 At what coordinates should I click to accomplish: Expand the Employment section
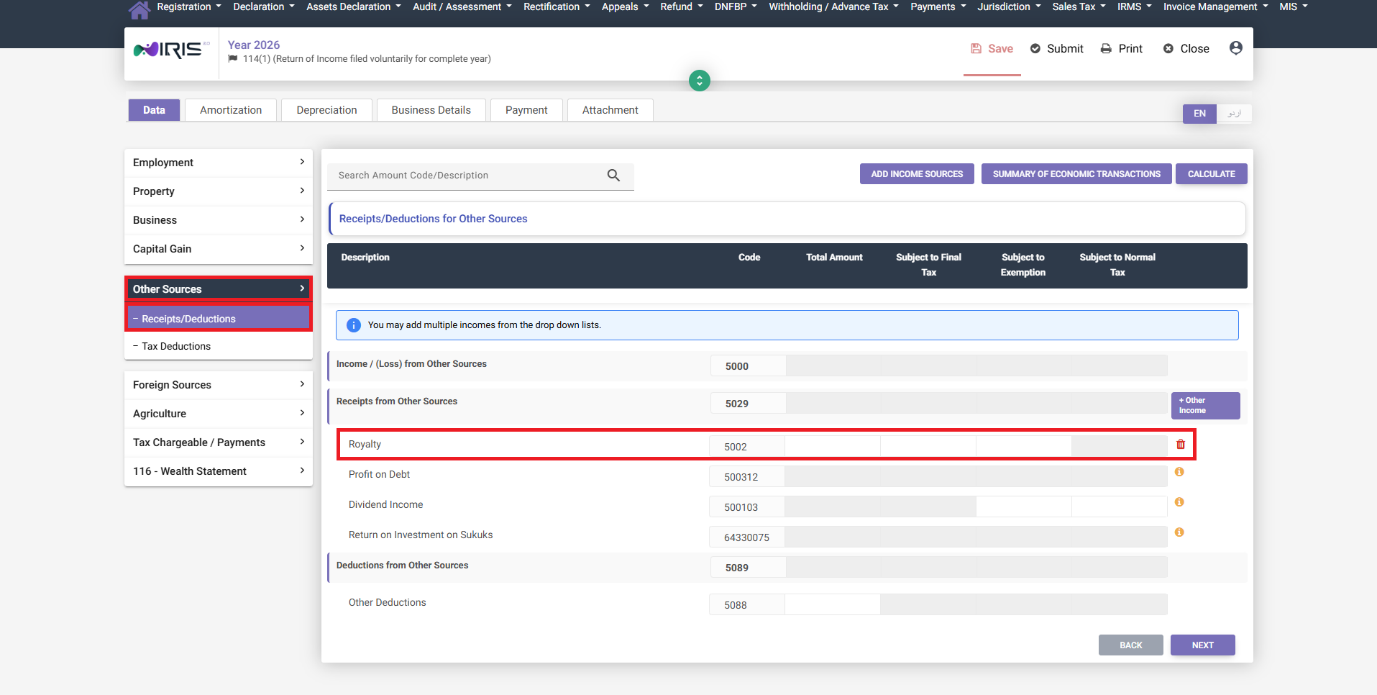point(219,162)
